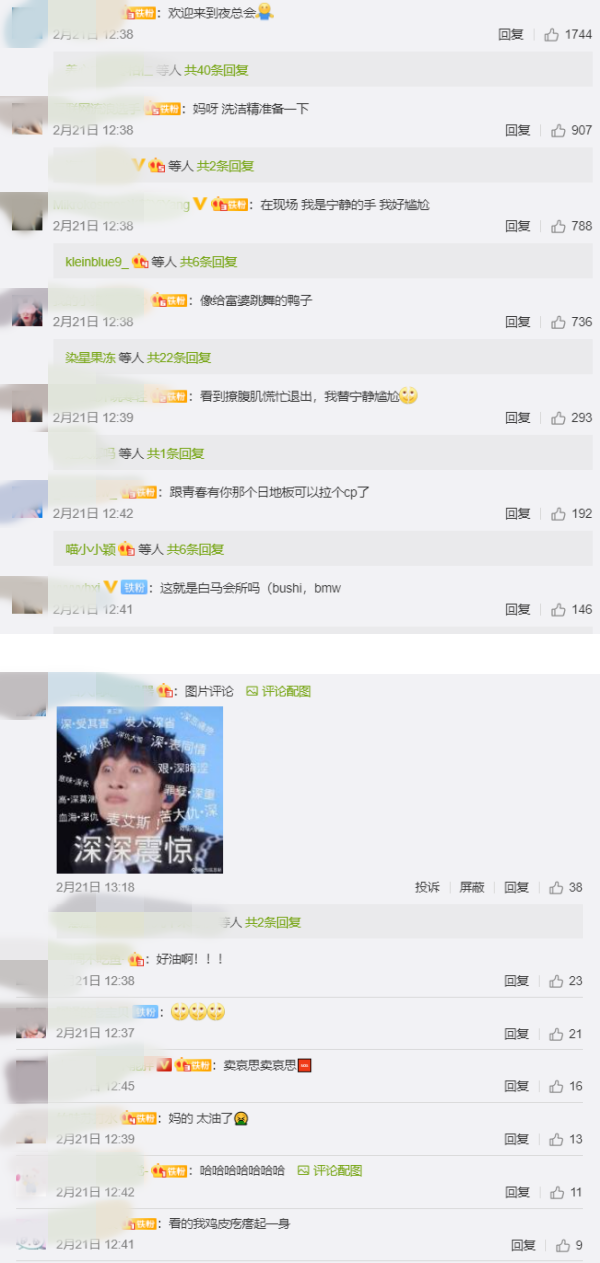Expand 共40条回复 replies

pos(217,70)
